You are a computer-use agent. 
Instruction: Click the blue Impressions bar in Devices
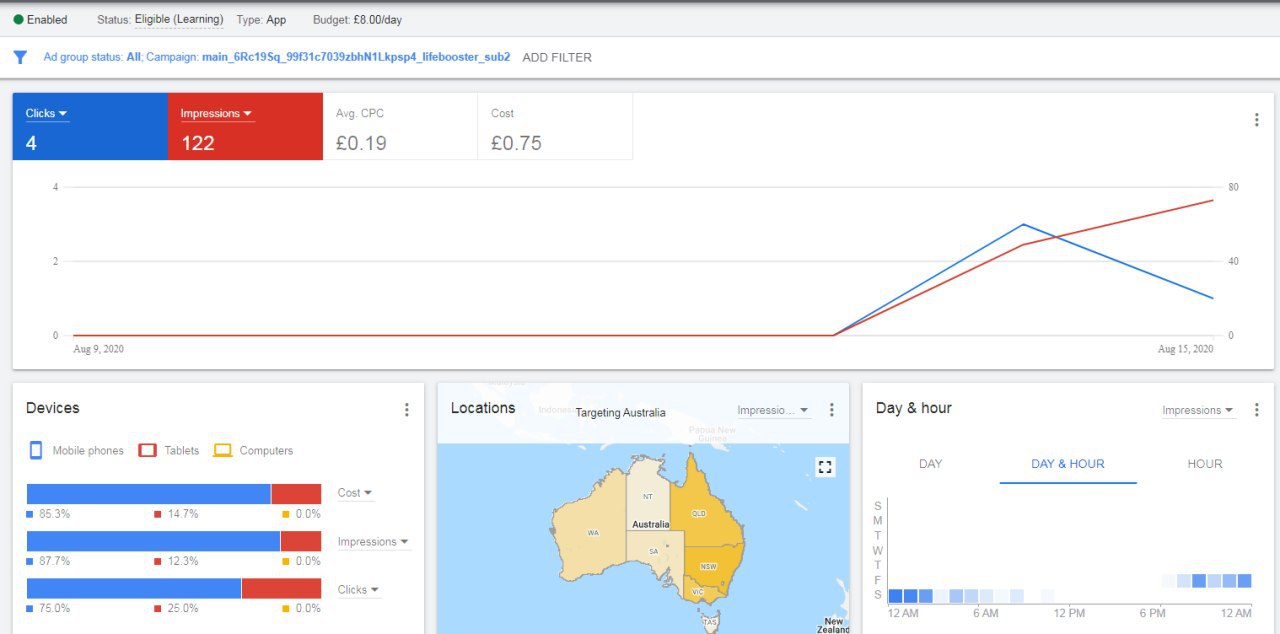click(153, 541)
